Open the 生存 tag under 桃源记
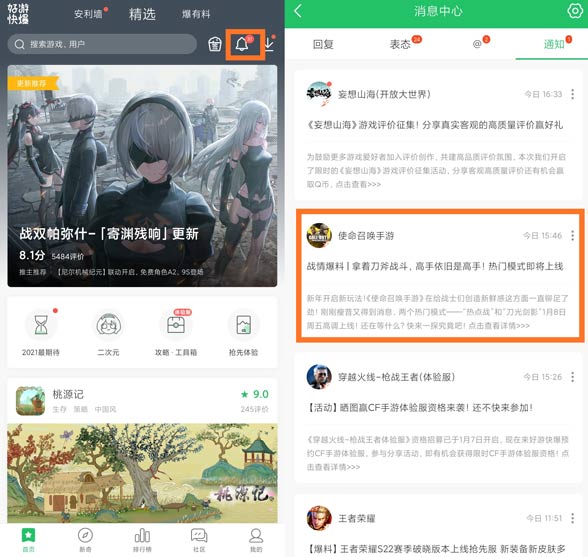Image resolution: width=588 pixels, height=557 pixels. pos(59,409)
